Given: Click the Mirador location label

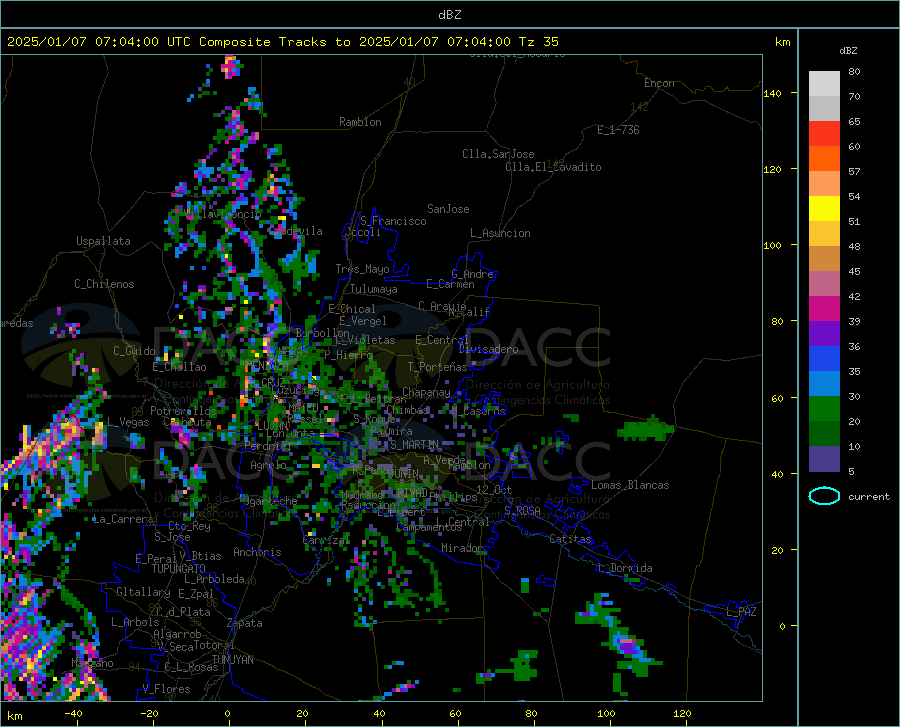Looking at the screenshot, I should click(x=462, y=548).
